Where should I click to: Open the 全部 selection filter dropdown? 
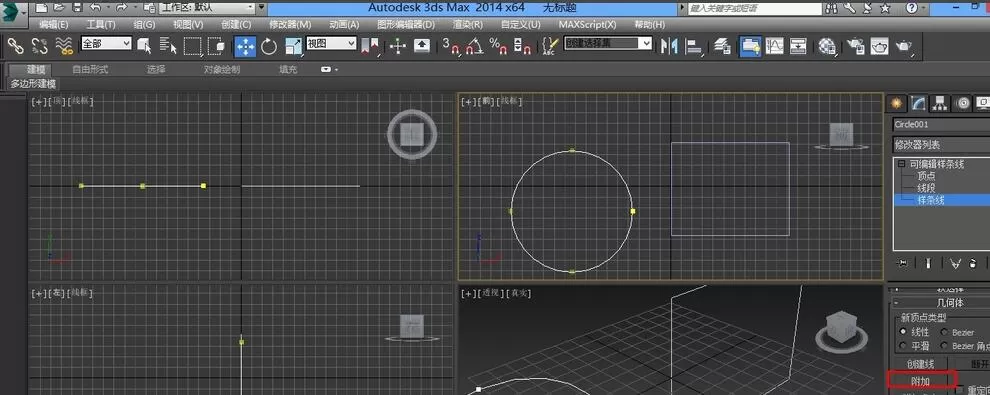click(x=106, y=44)
